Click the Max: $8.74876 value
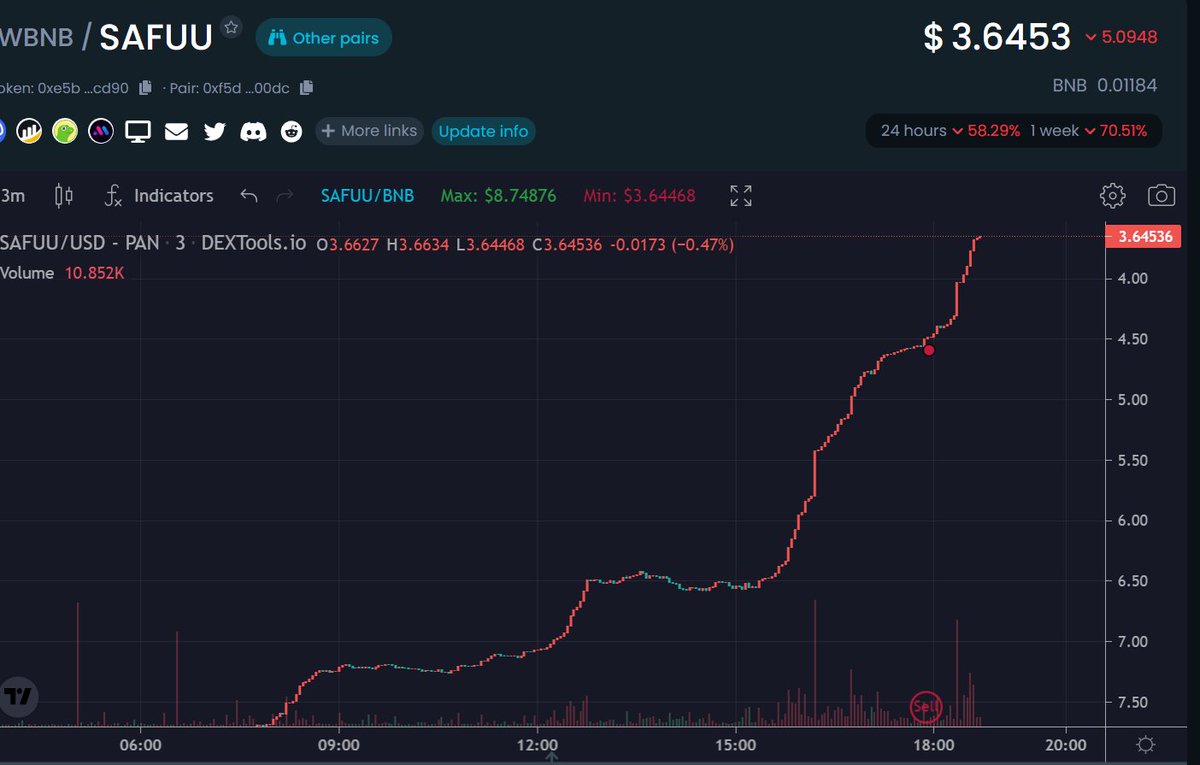Image resolution: width=1200 pixels, height=765 pixels. click(498, 195)
